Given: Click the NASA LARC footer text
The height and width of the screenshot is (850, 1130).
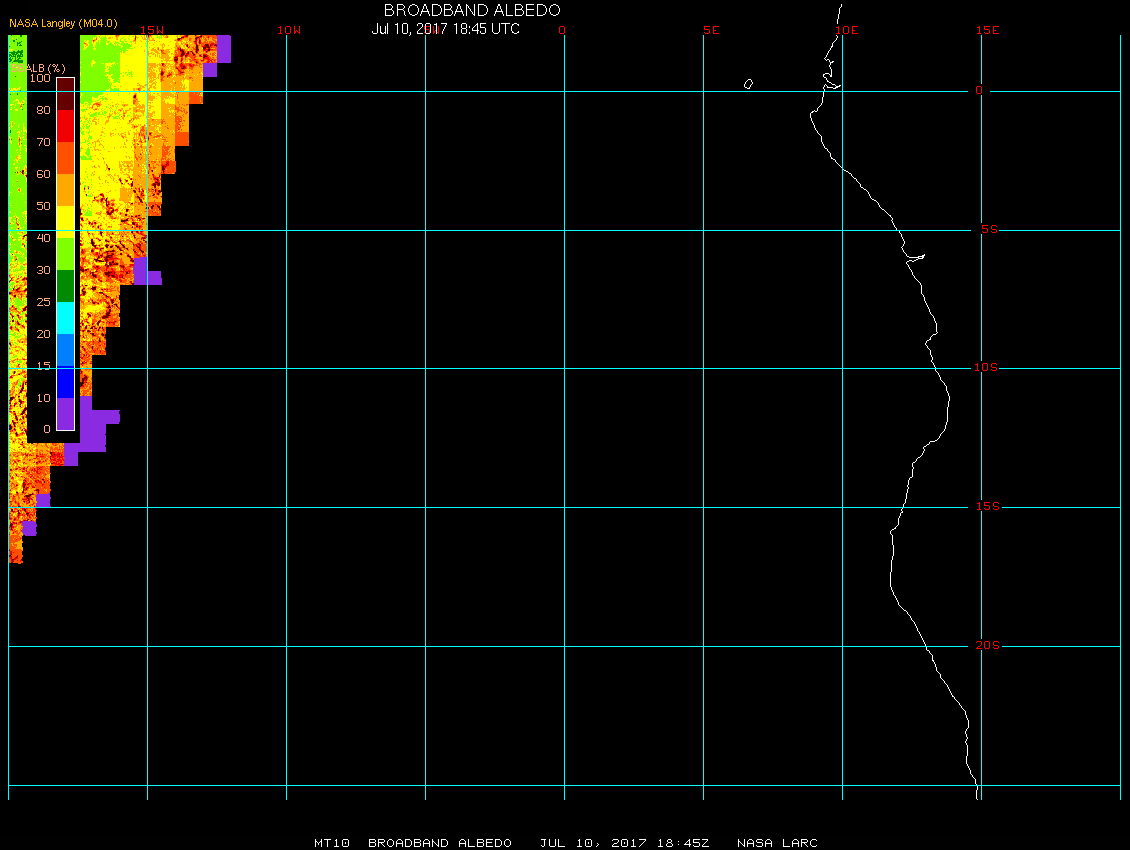Looking at the screenshot, I should pos(778,843).
